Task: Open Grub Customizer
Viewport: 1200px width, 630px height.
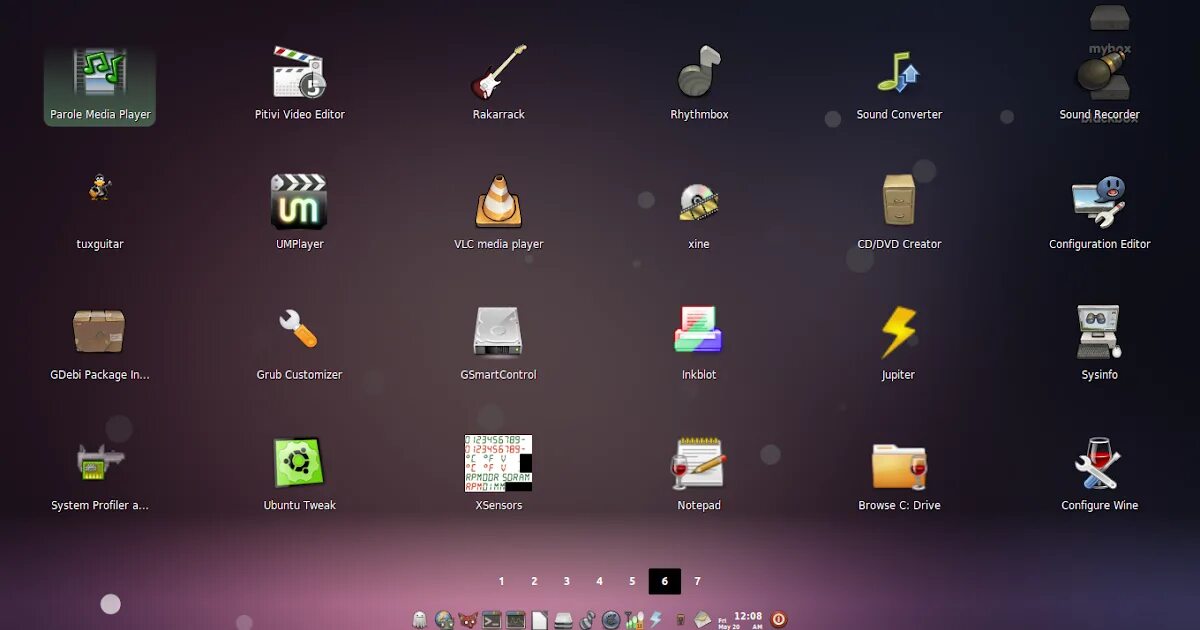Action: coord(300,344)
